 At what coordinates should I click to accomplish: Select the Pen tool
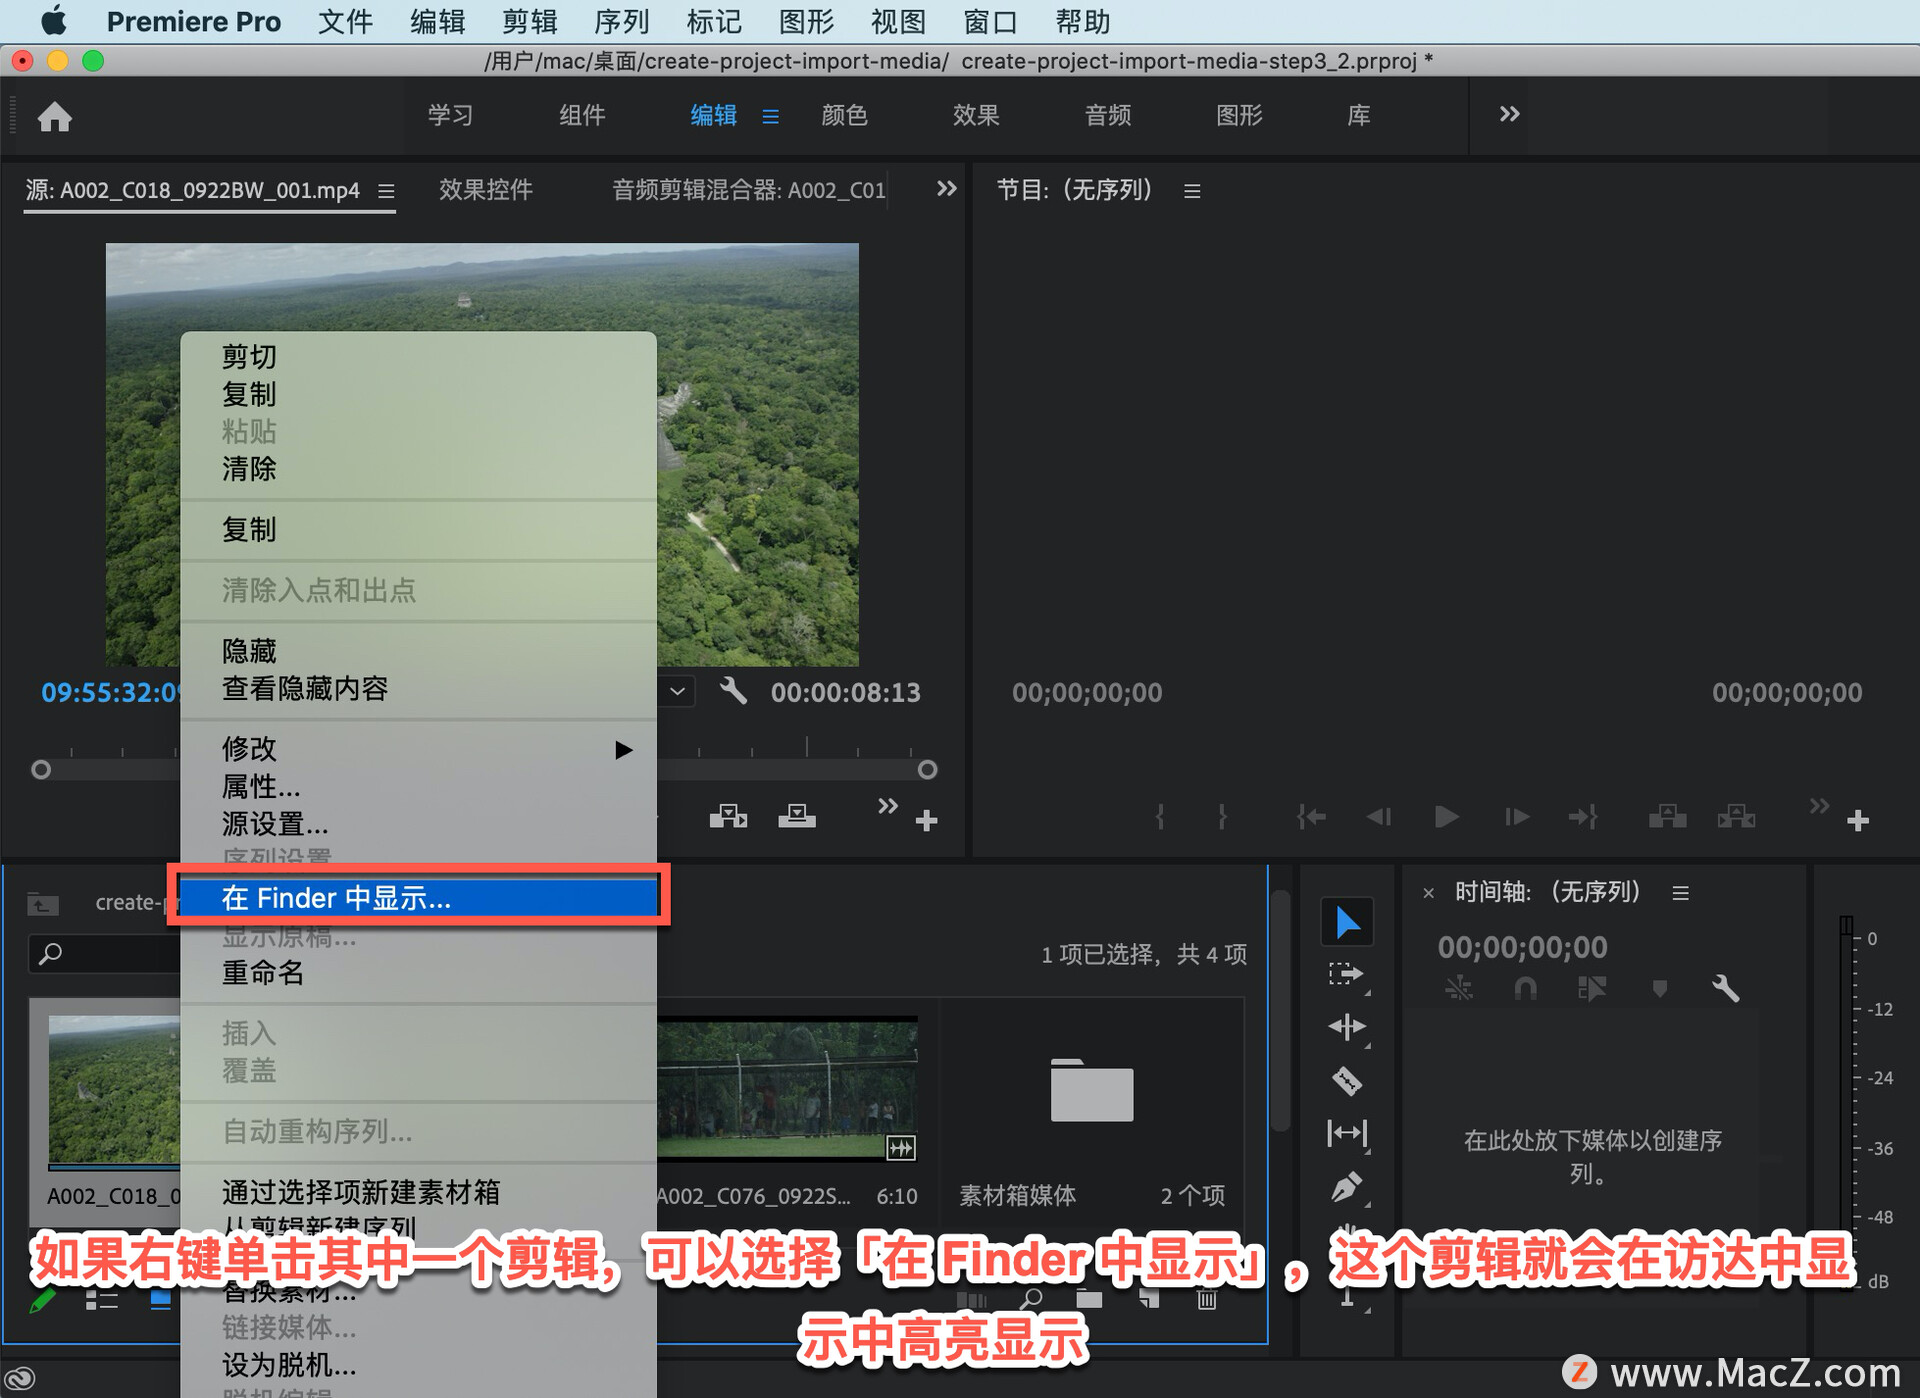point(1346,1187)
